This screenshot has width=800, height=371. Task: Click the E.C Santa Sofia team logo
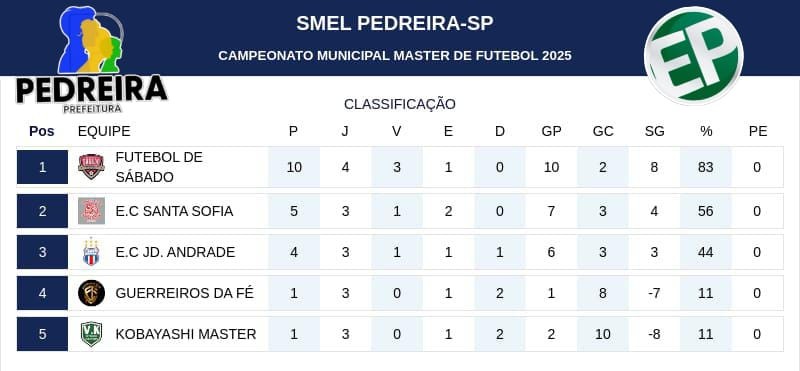click(91, 211)
